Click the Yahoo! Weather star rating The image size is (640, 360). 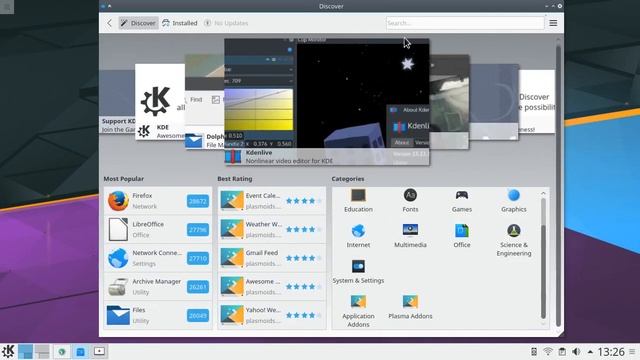(x=304, y=315)
